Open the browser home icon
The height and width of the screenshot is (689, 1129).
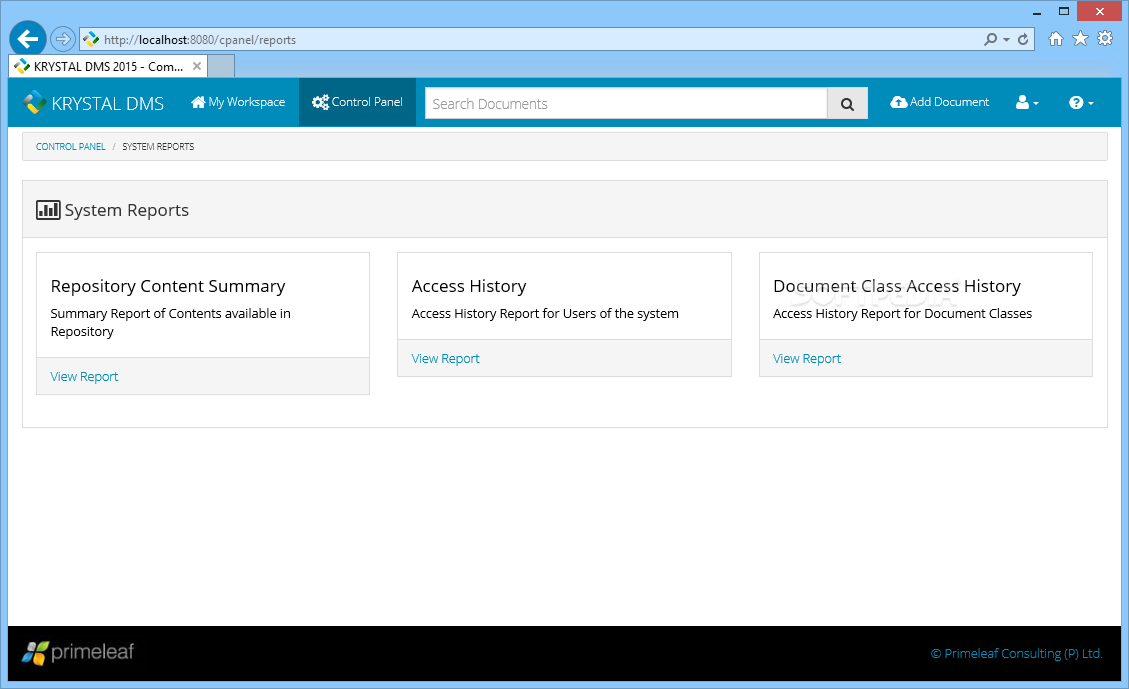tap(1056, 39)
